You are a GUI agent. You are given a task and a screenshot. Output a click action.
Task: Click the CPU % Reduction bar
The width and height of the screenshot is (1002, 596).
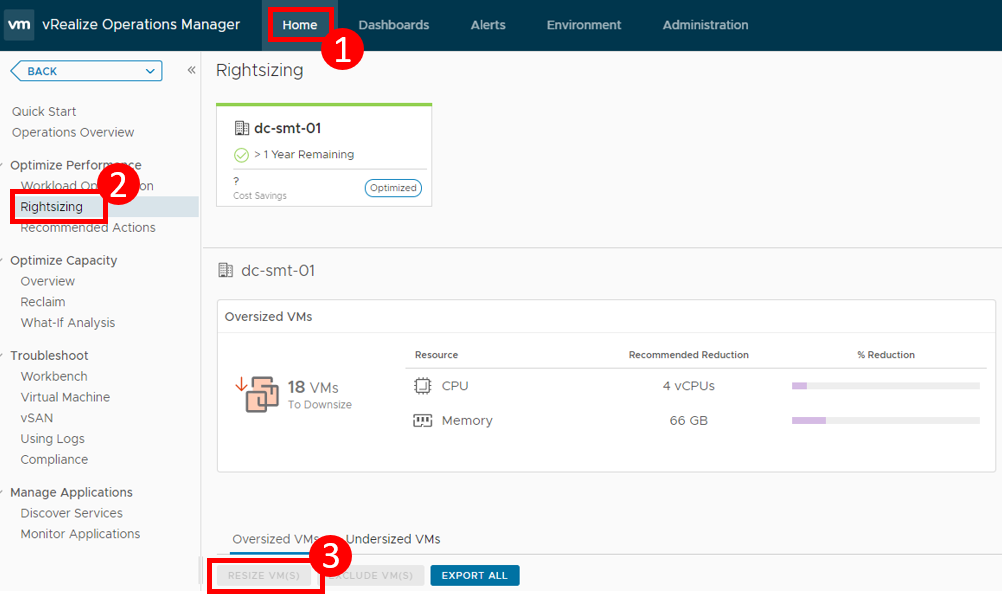(x=886, y=386)
